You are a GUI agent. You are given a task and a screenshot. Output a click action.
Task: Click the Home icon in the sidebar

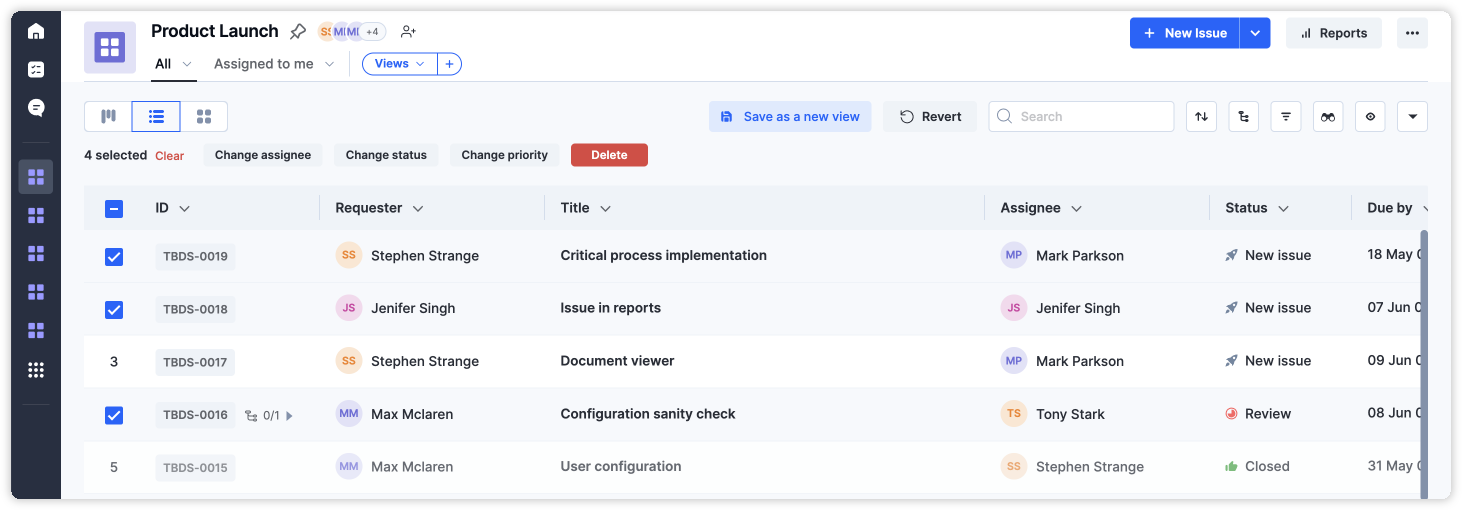36,31
